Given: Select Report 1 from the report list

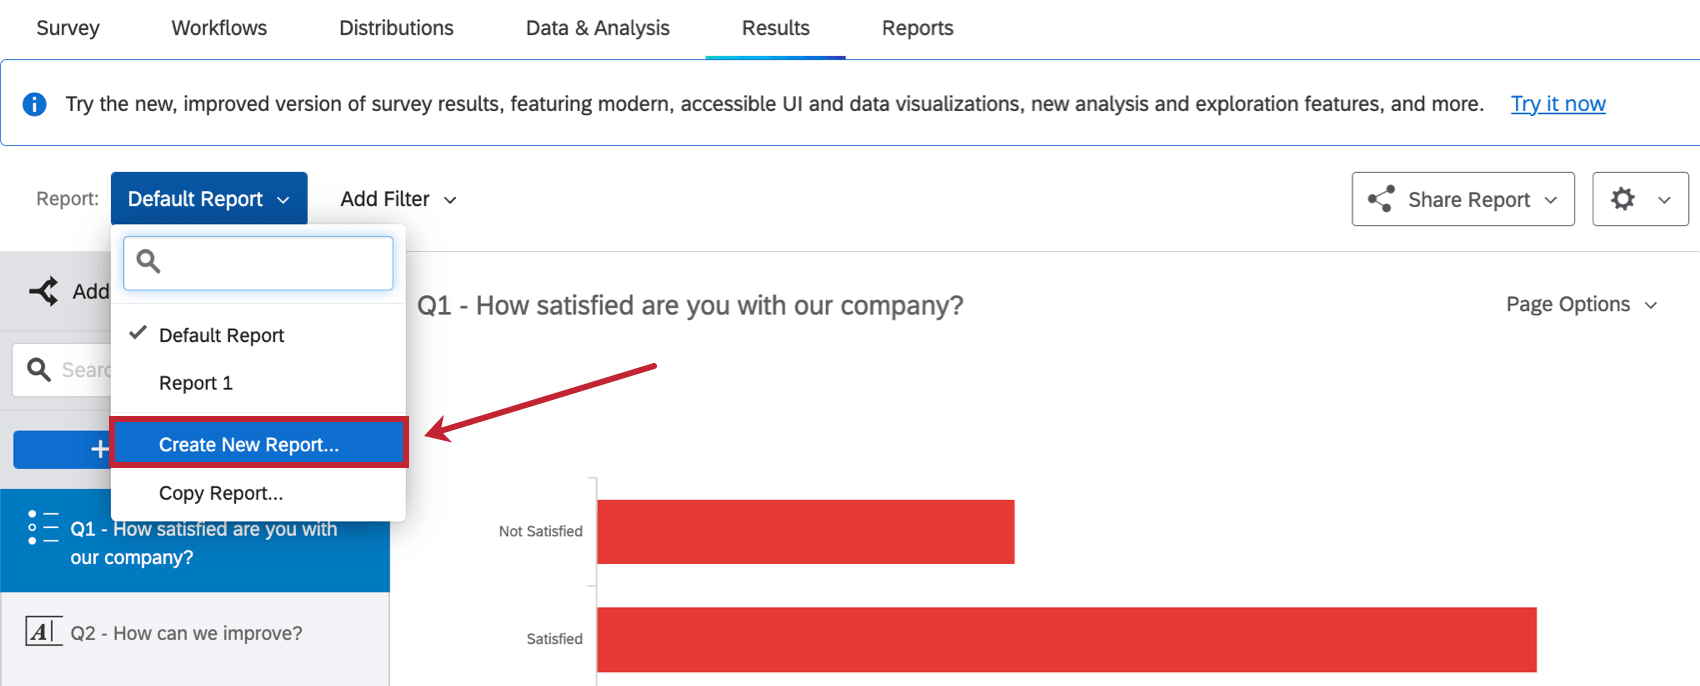Looking at the screenshot, I should coord(195,383).
